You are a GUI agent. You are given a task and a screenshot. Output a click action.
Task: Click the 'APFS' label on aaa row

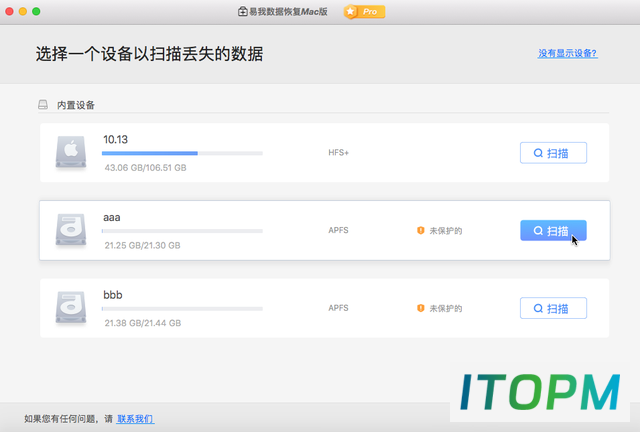coord(338,230)
